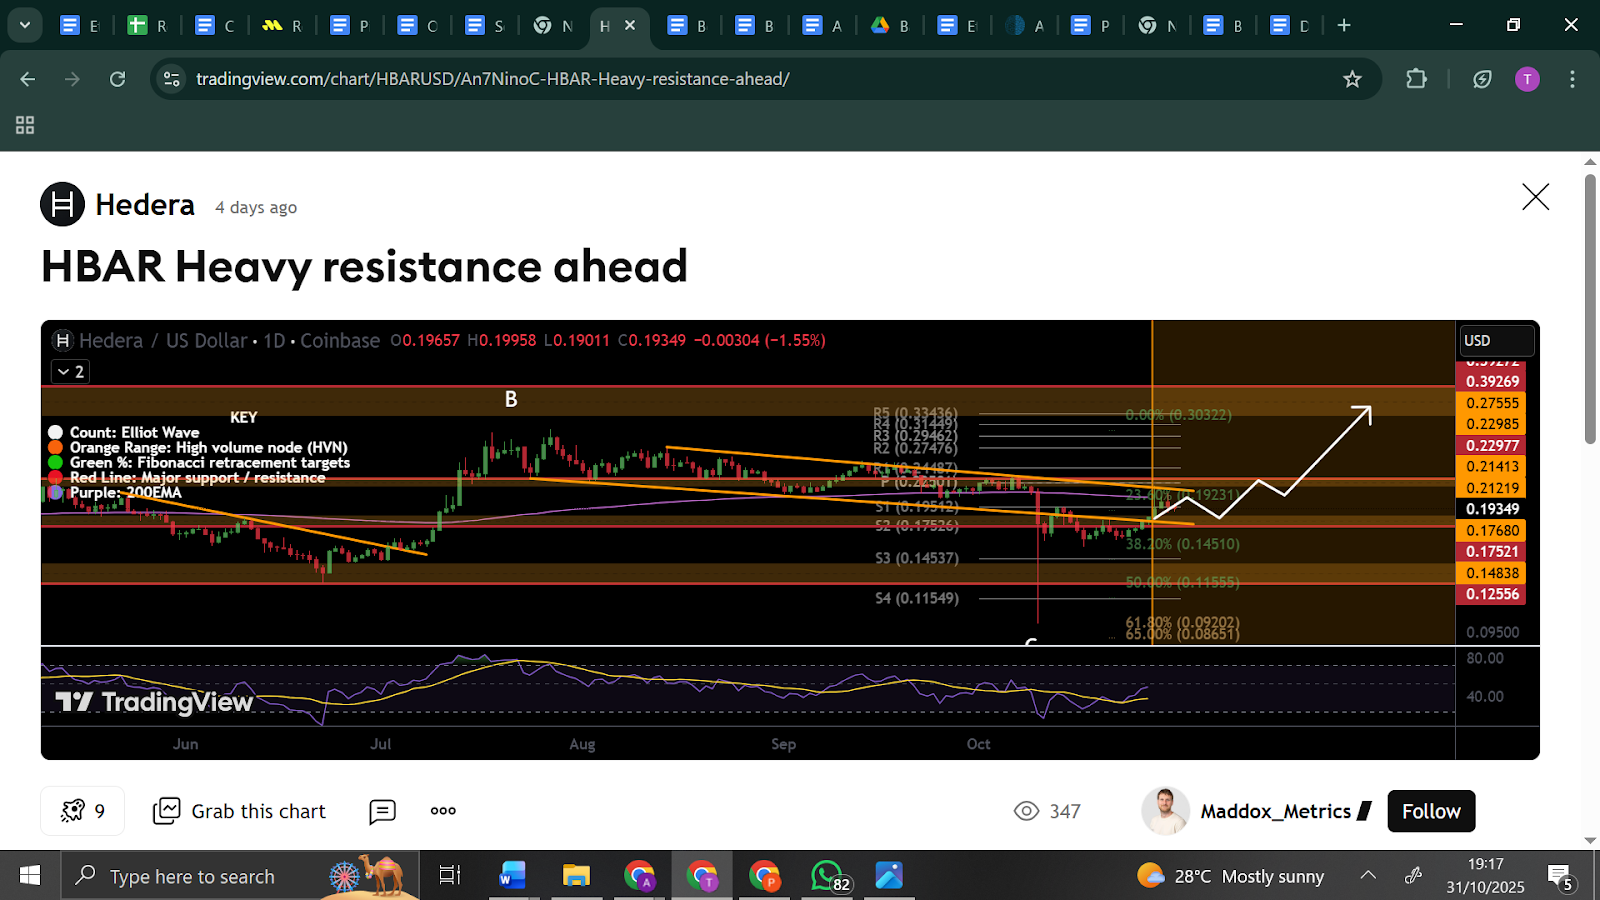Expand the collapsed indicators chevron on chart

70,372
